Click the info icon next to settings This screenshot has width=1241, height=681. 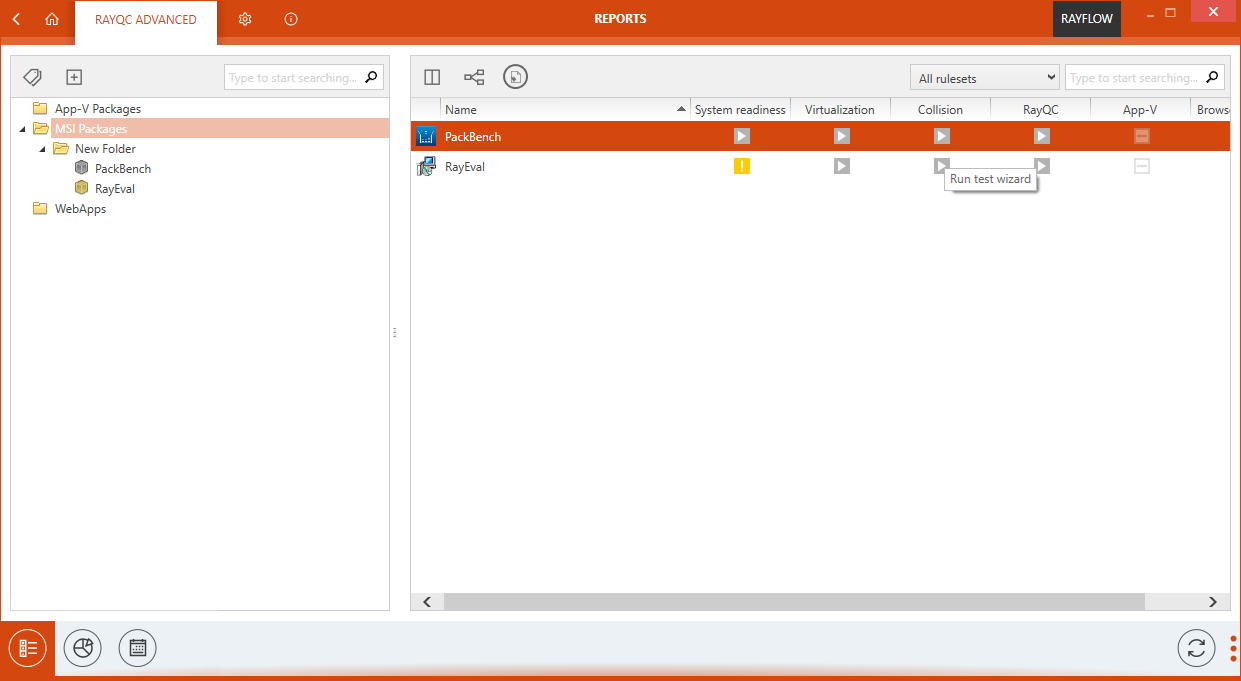coord(290,19)
